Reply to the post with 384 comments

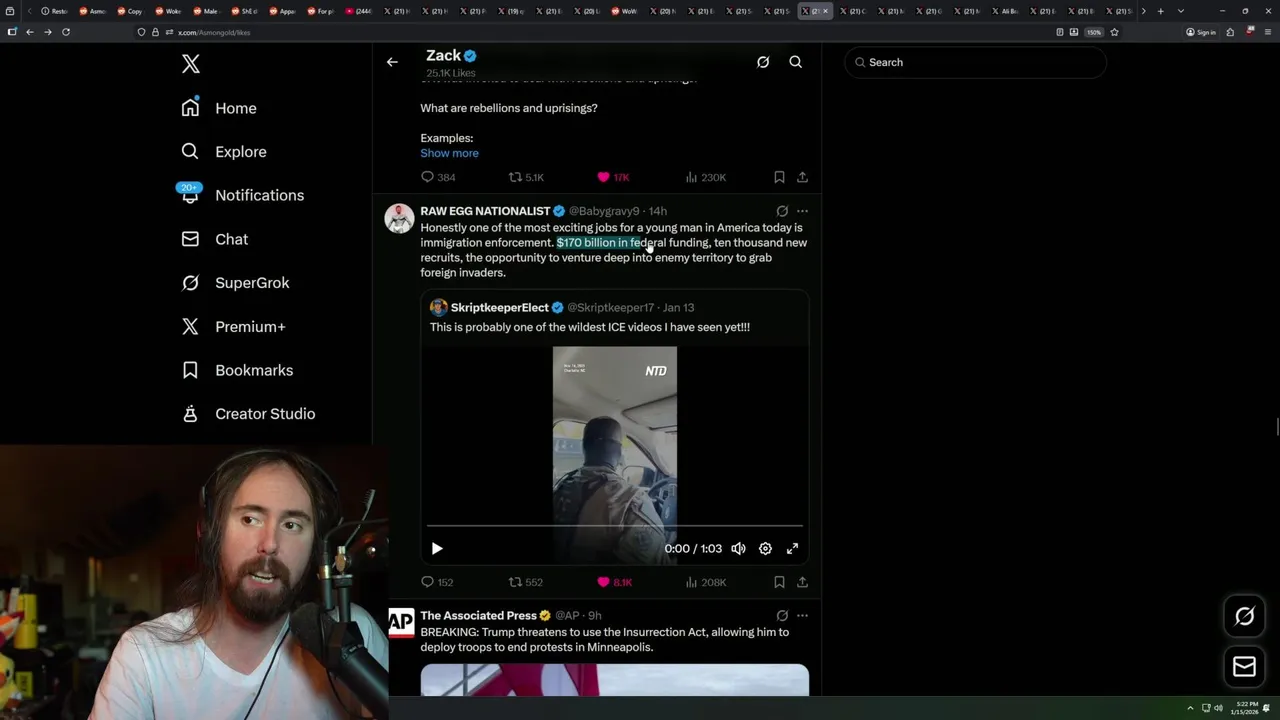[x=438, y=177]
